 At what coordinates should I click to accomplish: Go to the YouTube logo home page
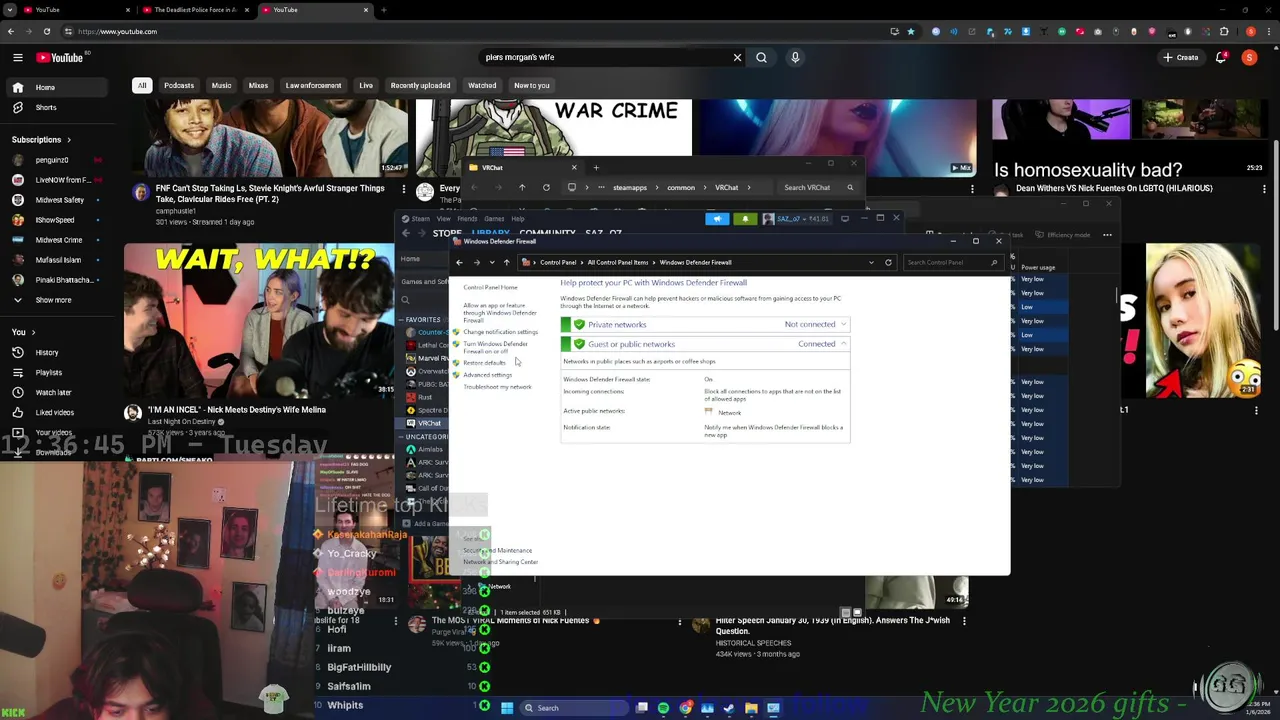click(60, 57)
